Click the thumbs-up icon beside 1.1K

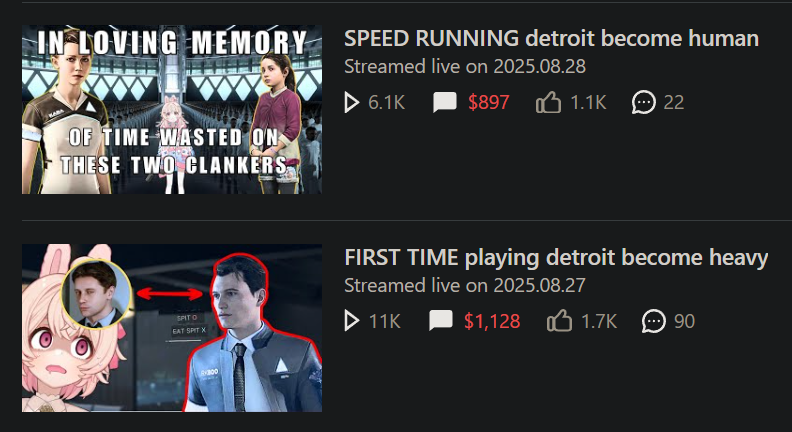pyautogui.click(x=549, y=102)
